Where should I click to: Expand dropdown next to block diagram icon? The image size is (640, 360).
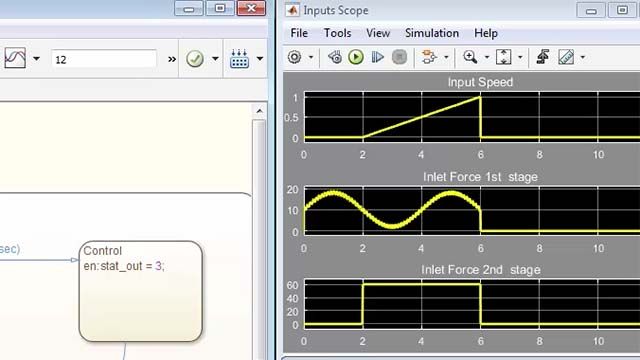[446, 57]
